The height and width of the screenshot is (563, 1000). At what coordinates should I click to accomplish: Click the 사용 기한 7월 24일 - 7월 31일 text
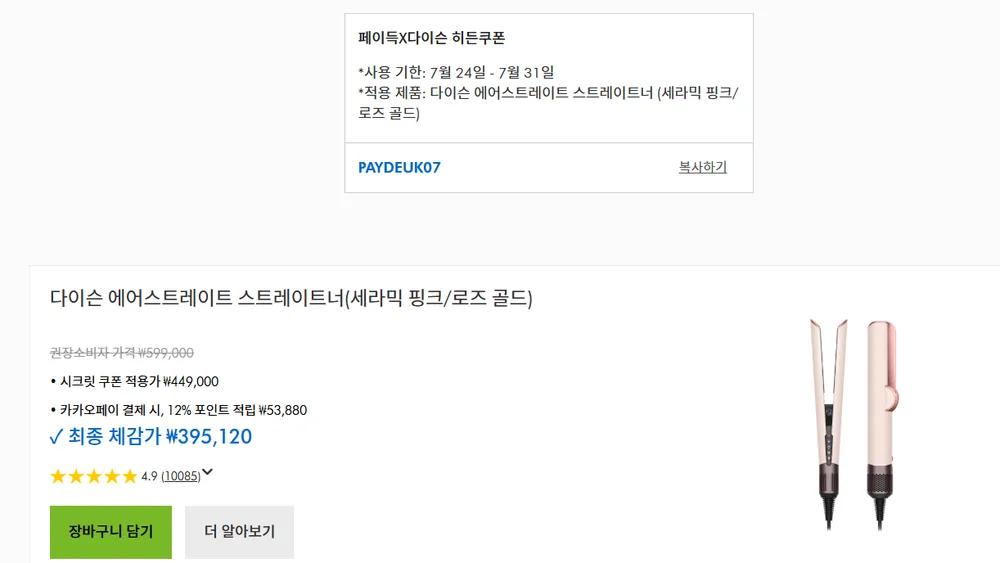[x=456, y=72]
